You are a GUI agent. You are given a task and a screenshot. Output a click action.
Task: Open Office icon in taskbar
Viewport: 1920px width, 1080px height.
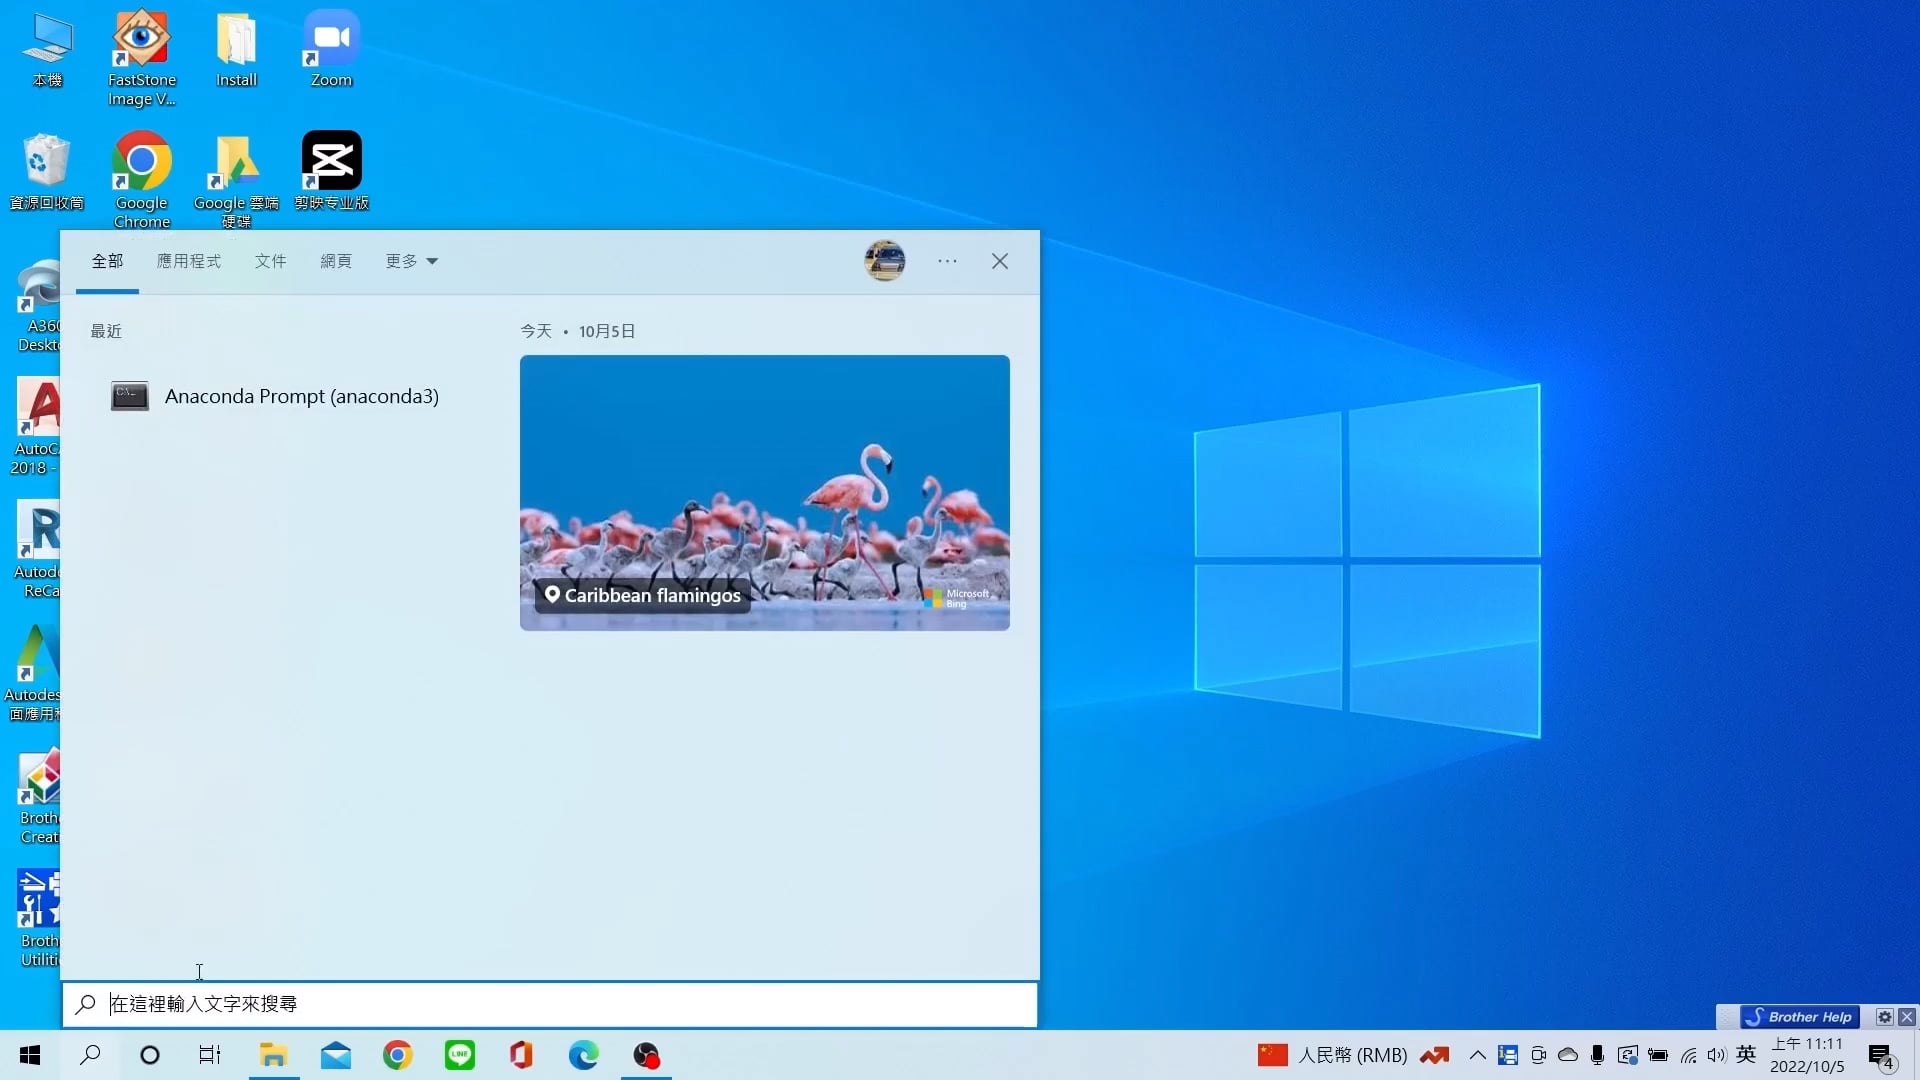(521, 1055)
